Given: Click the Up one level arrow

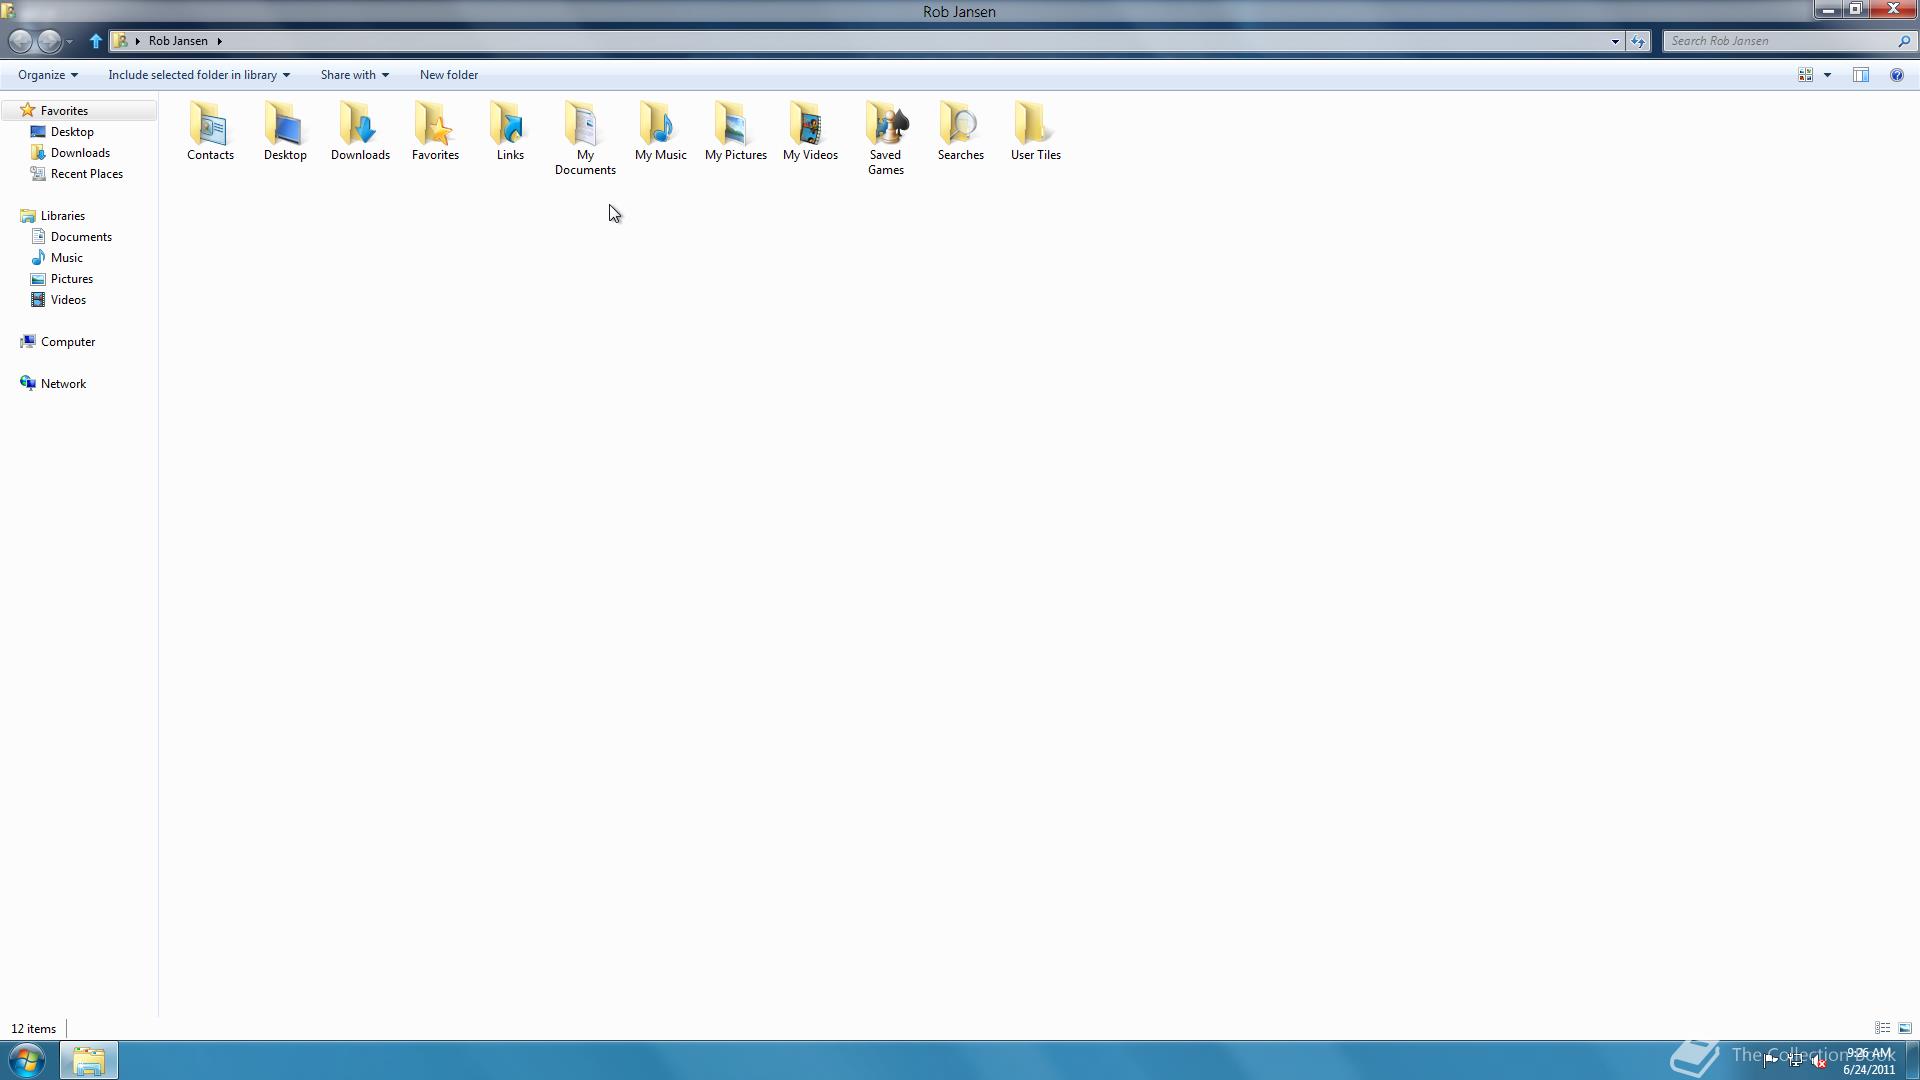Looking at the screenshot, I should click(96, 41).
